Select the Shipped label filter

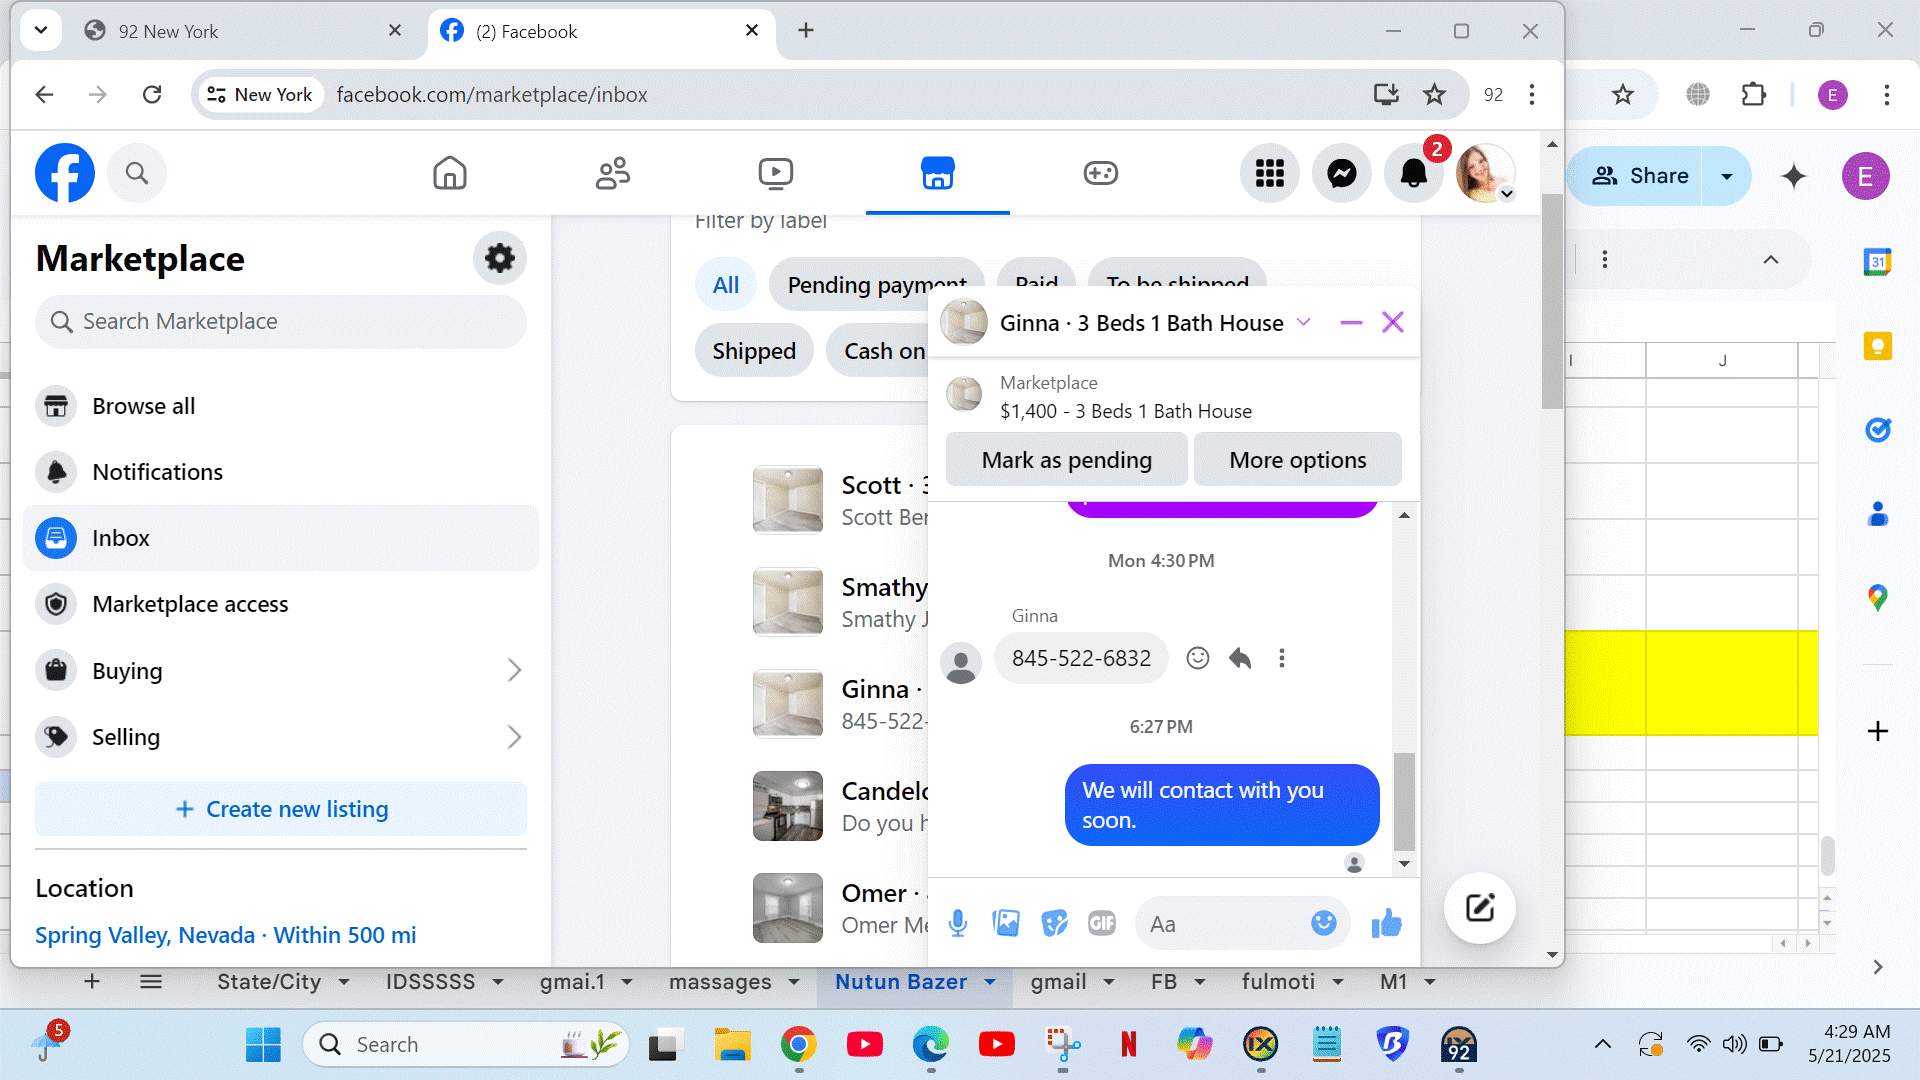(754, 351)
